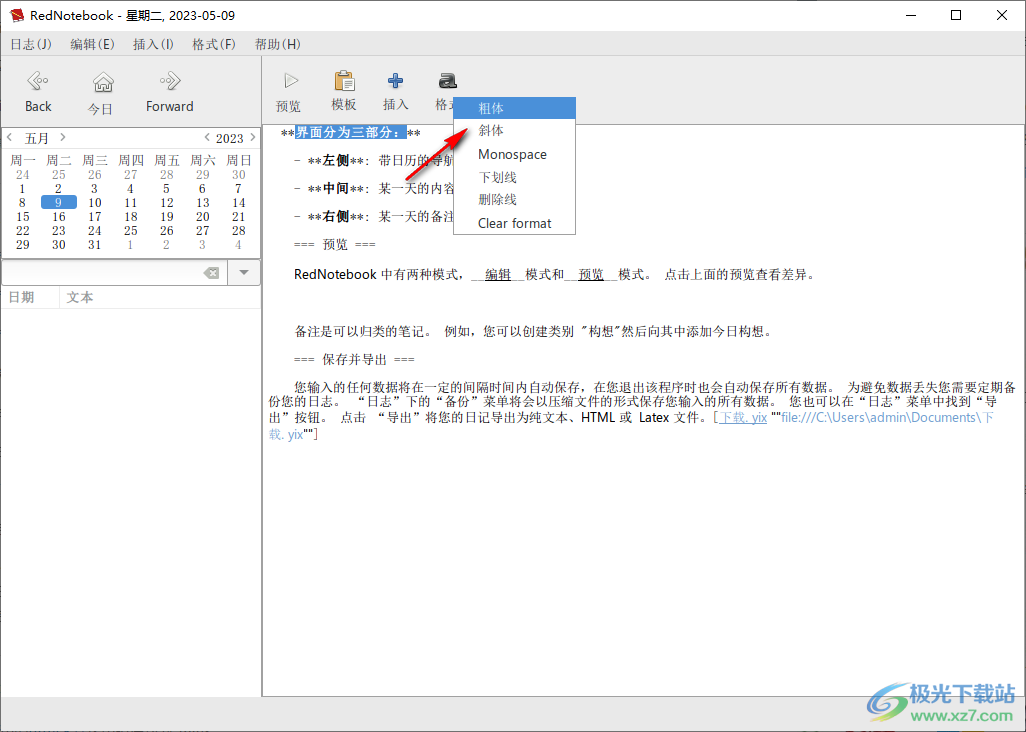Expand the search dropdown arrow

click(244, 273)
